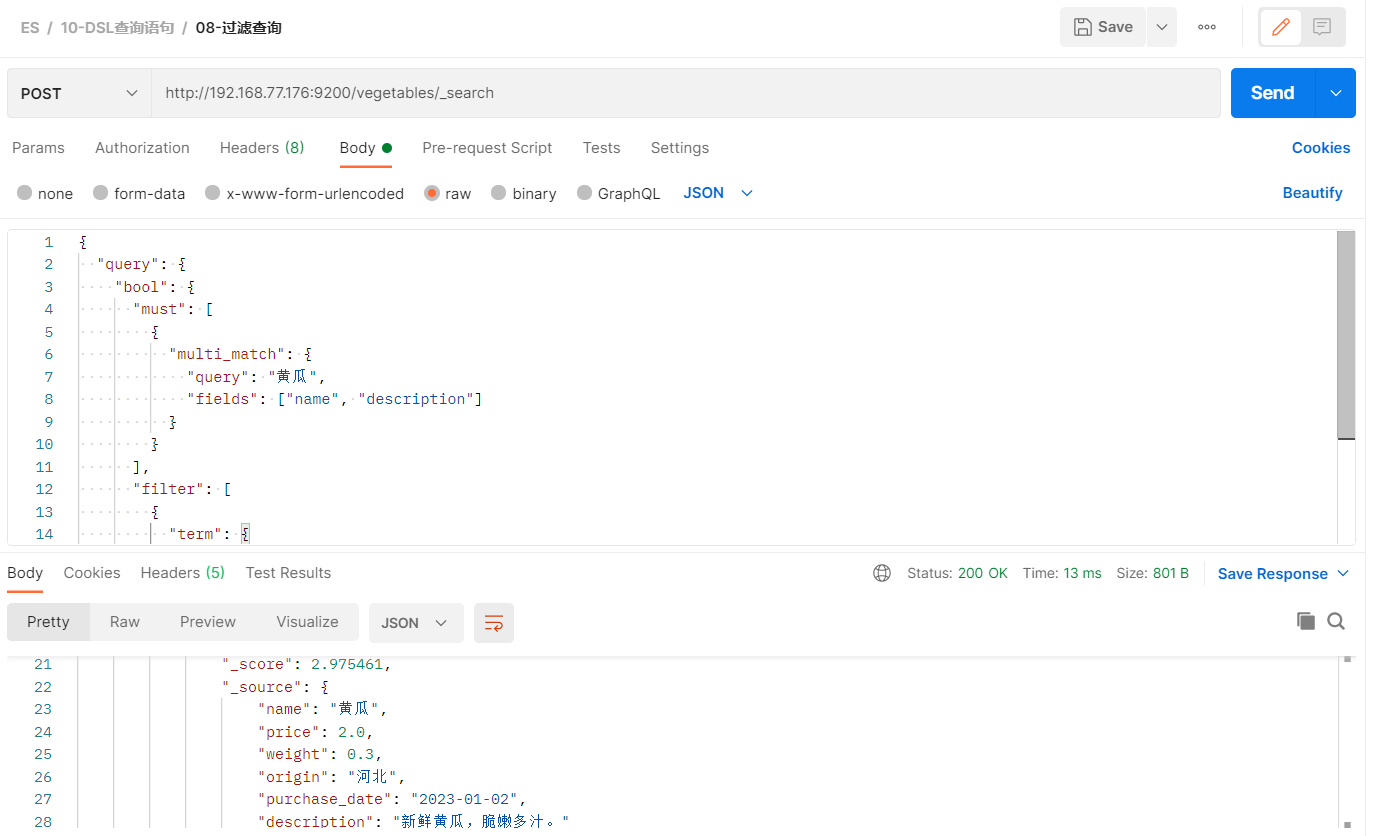
Task: Expand the Save options arrow
Action: (x=1161, y=27)
